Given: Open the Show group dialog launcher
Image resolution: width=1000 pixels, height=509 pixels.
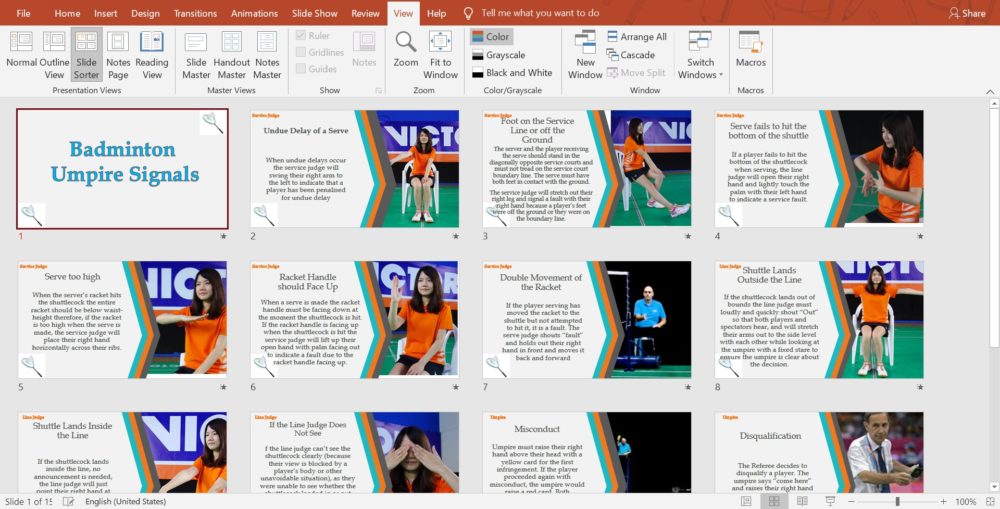Looking at the screenshot, I should [x=378, y=91].
